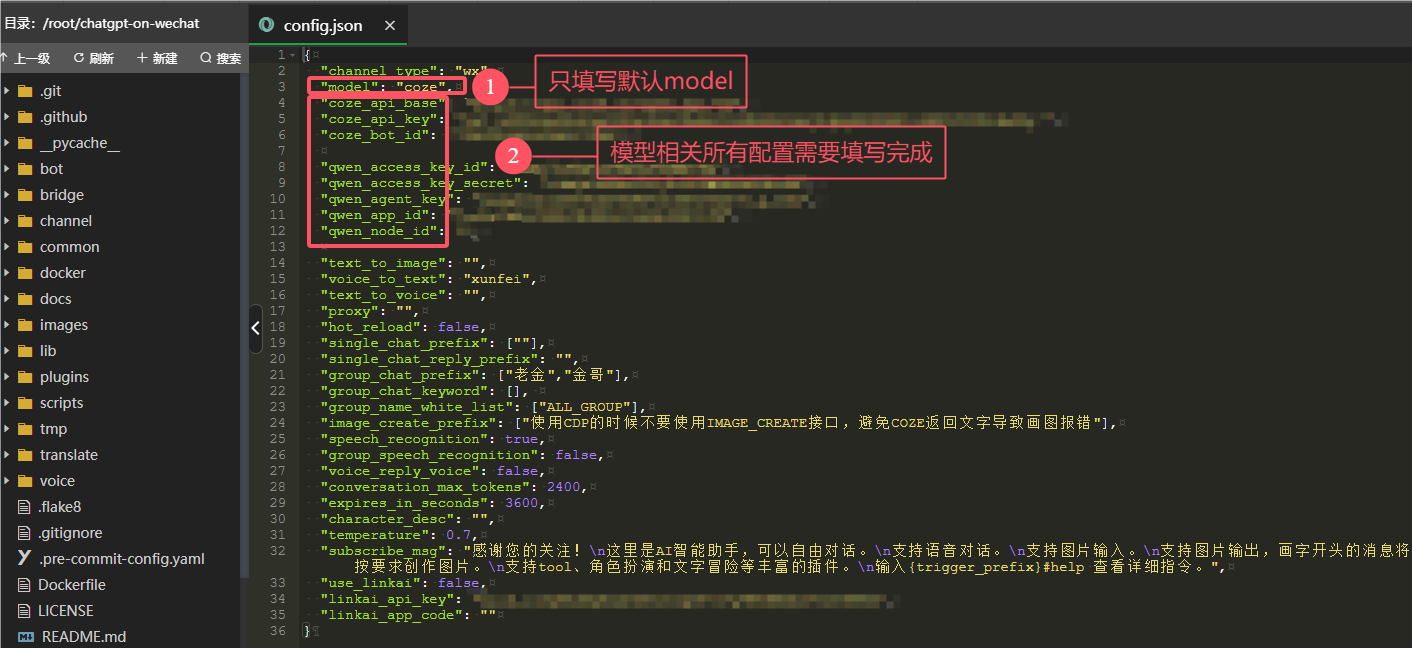Image resolution: width=1412 pixels, height=648 pixels.
Task: Expand the docker folder arrow
Action: click(7, 273)
